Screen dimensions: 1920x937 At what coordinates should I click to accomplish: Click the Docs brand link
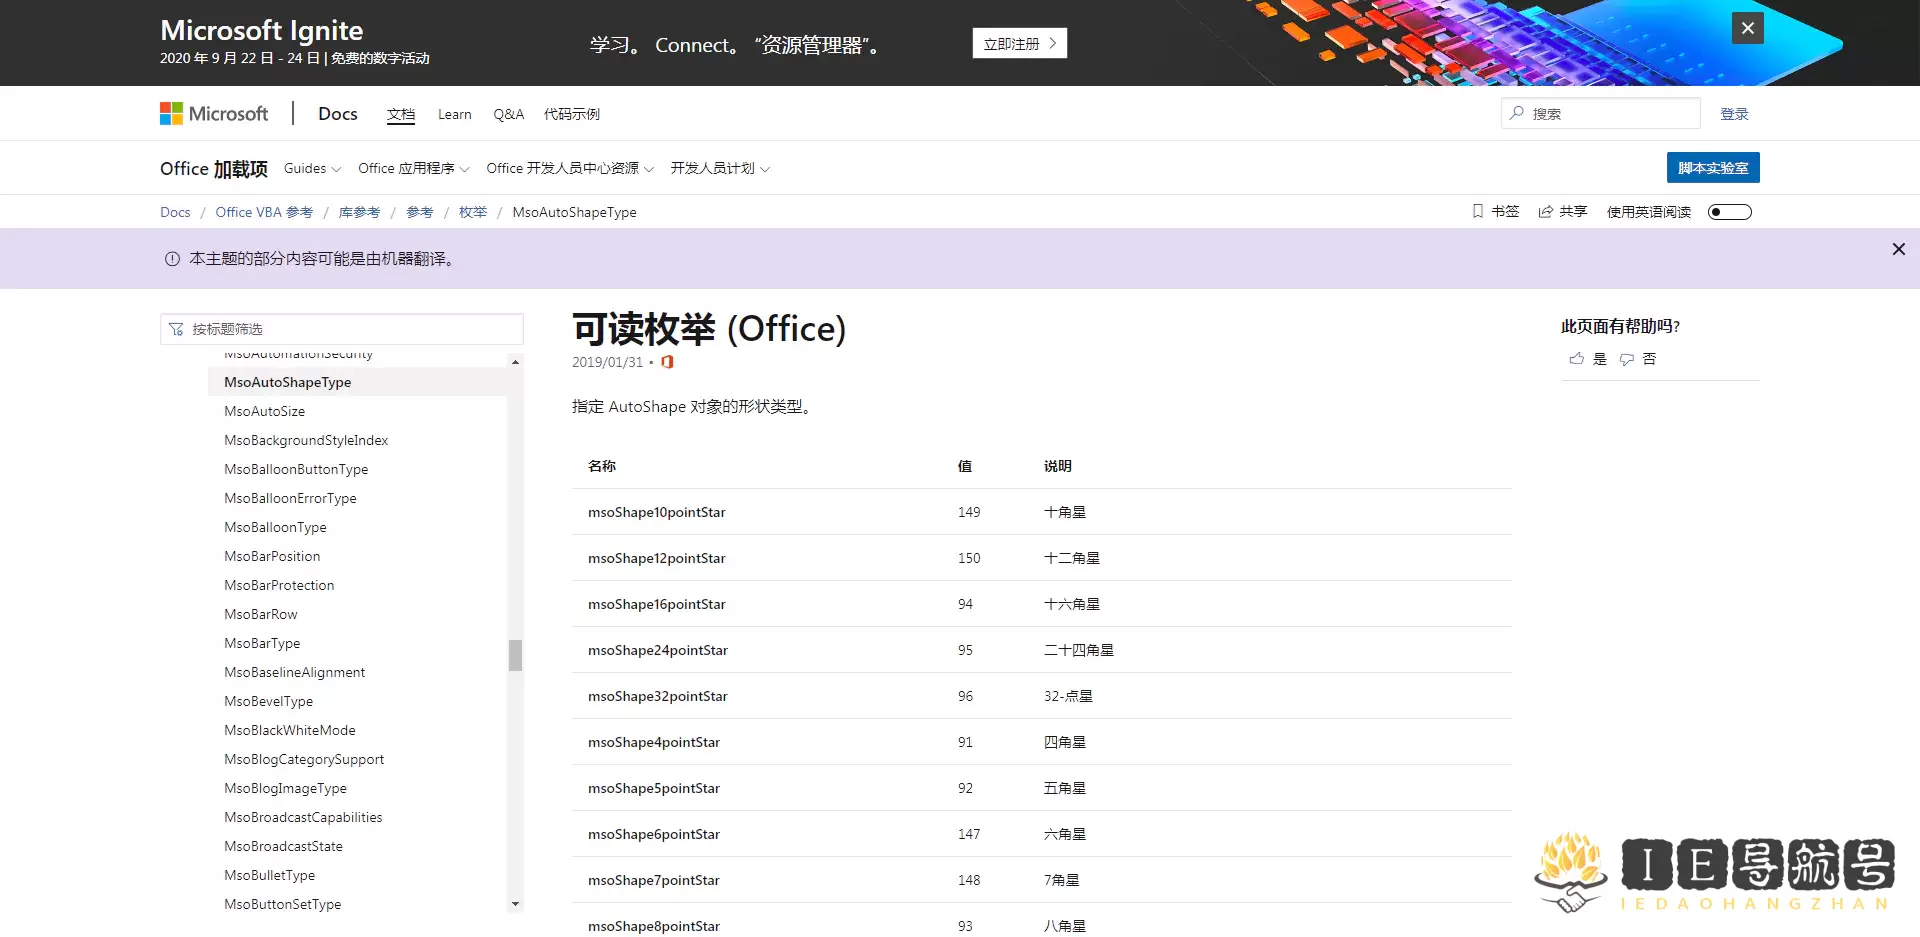click(338, 114)
